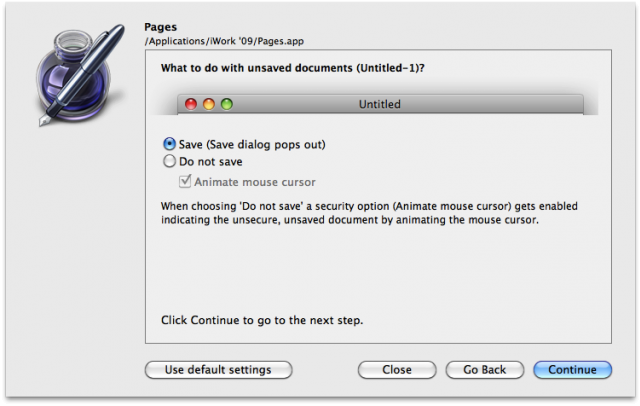Select the Save (Save dialog pops out) radio button

tap(169, 144)
